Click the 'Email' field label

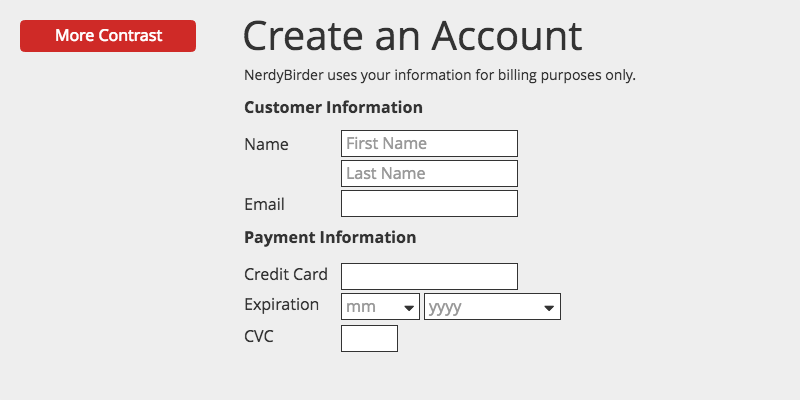[264, 204]
